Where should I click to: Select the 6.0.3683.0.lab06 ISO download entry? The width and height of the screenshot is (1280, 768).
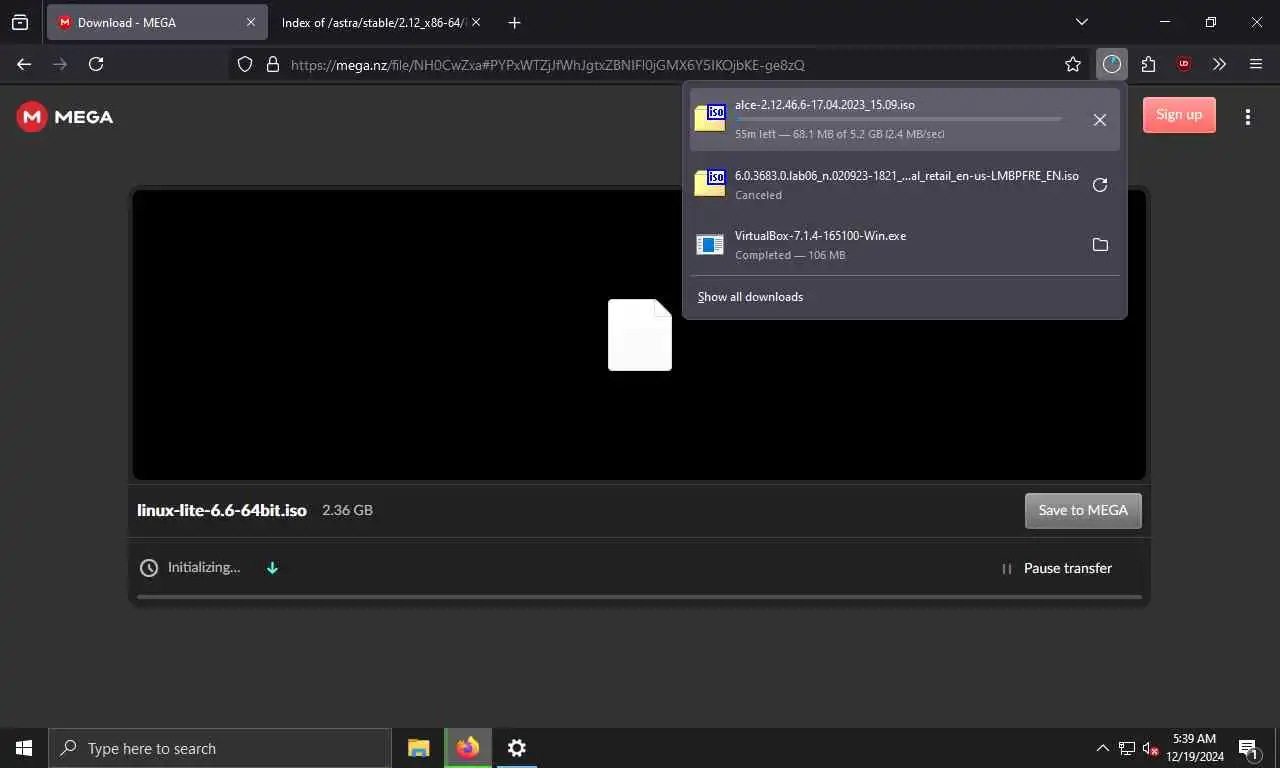click(x=905, y=185)
